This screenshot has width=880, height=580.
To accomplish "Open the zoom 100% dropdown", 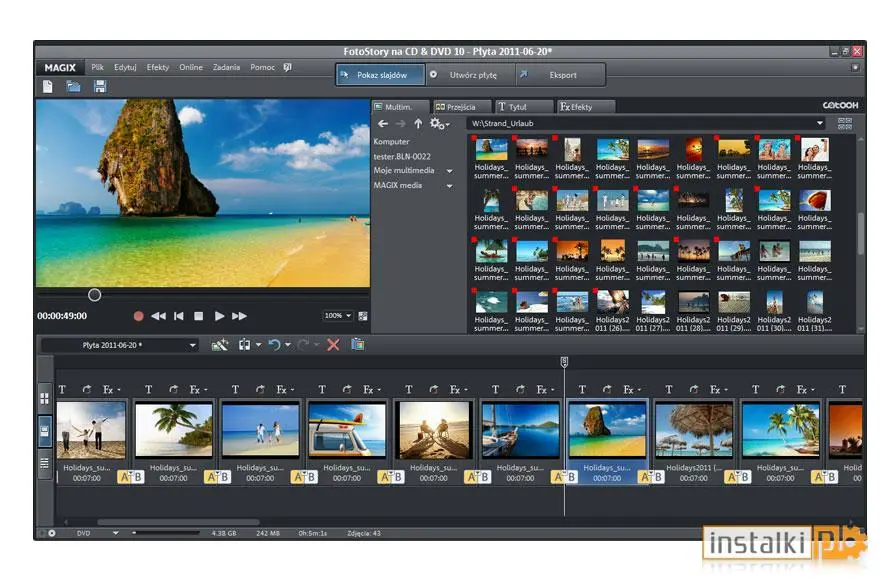I will click(338, 316).
